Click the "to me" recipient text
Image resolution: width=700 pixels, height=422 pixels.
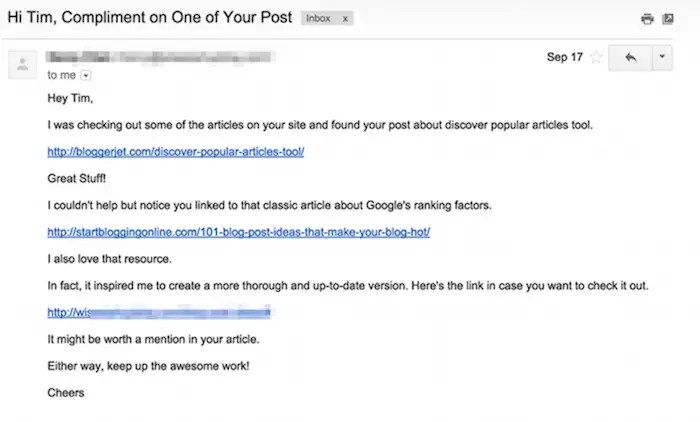click(61, 75)
